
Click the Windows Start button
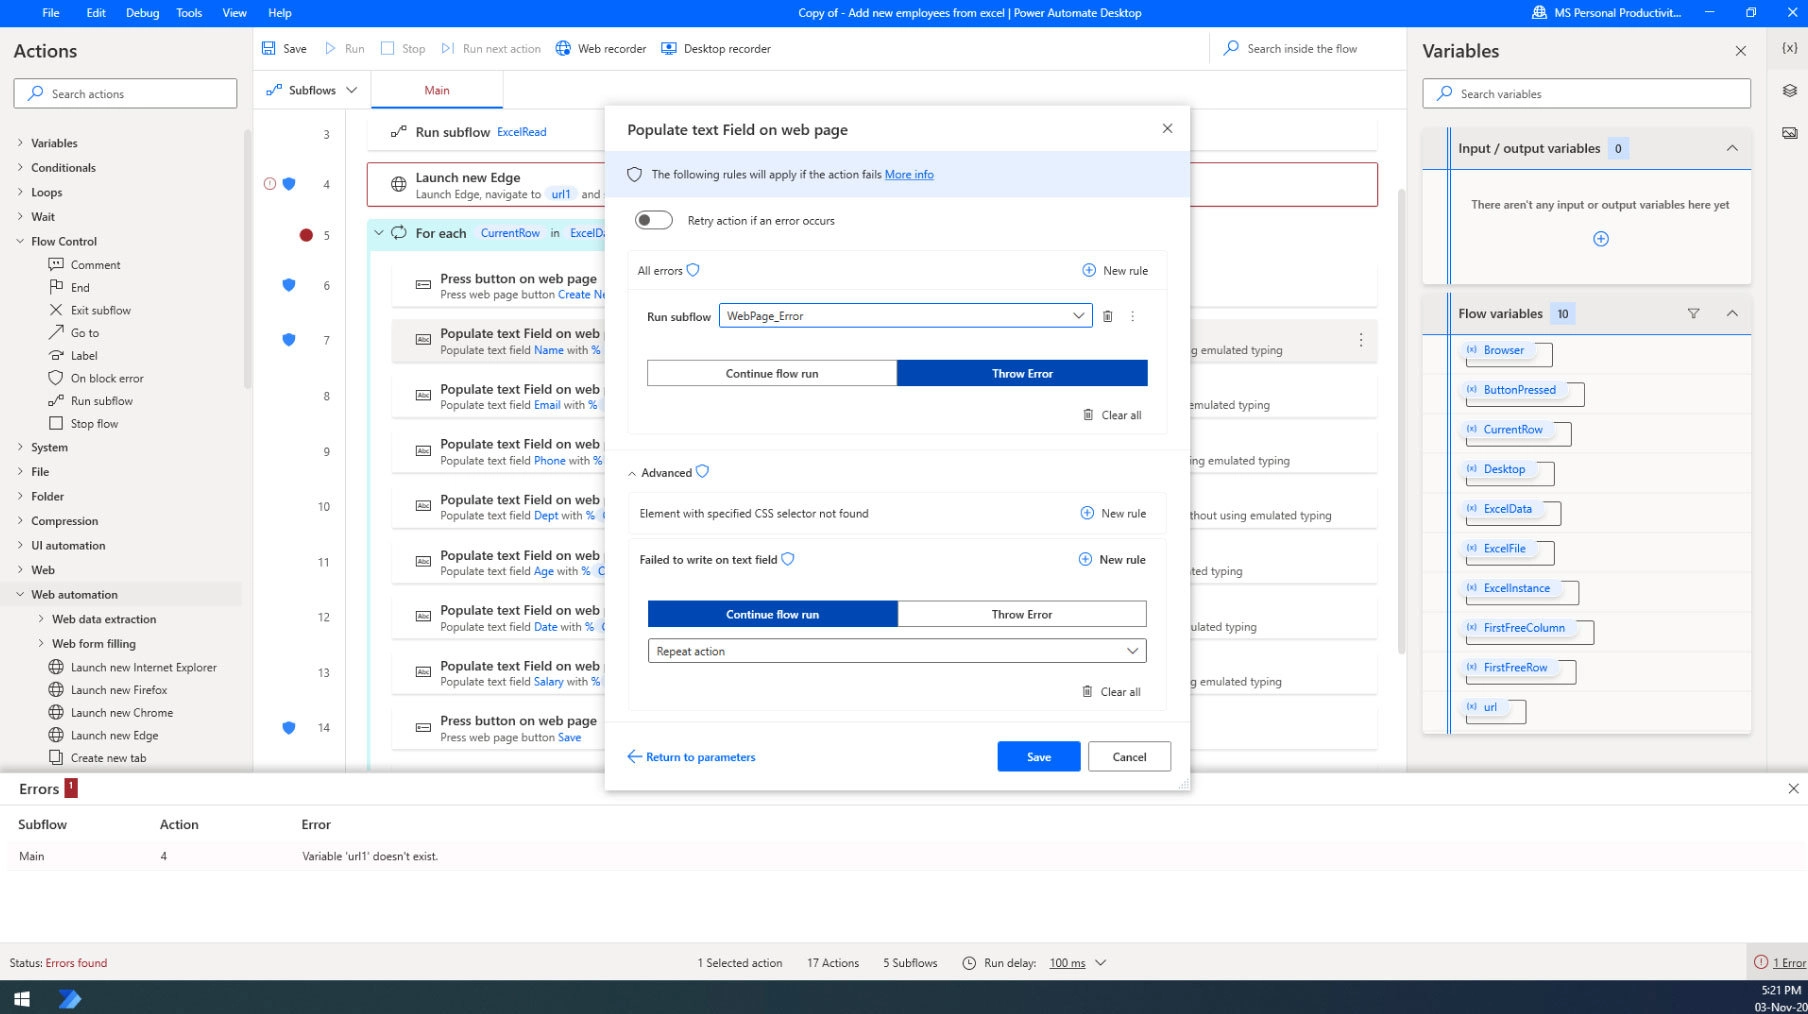click(x=21, y=998)
